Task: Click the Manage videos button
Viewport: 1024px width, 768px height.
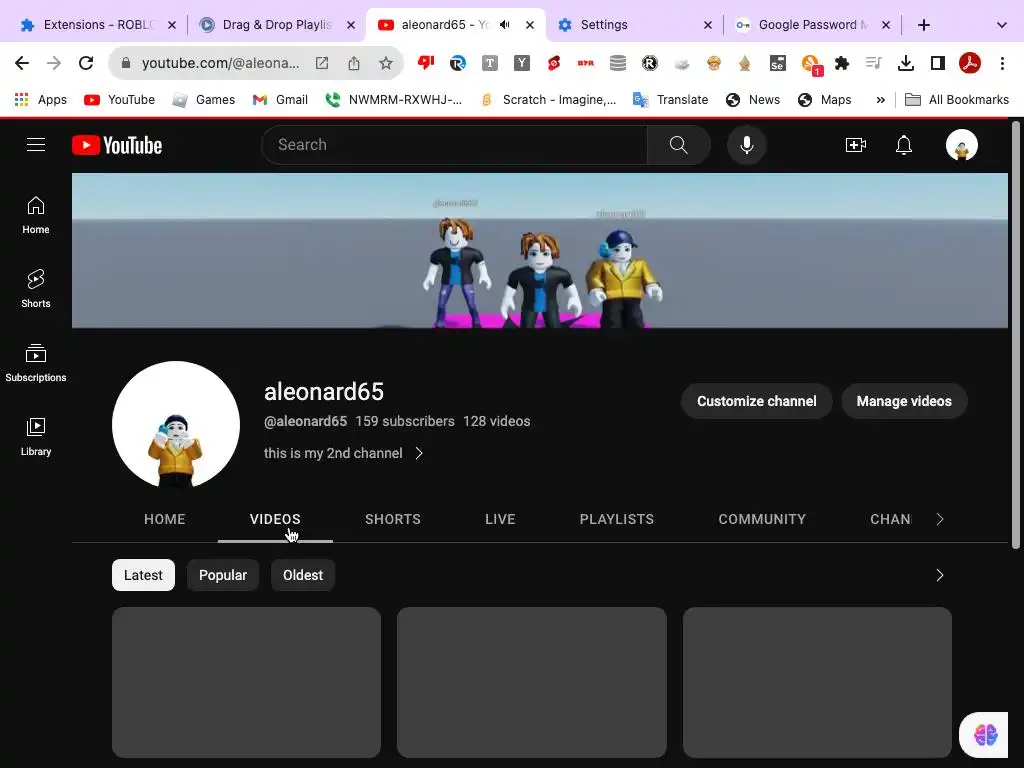Action: click(904, 401)
